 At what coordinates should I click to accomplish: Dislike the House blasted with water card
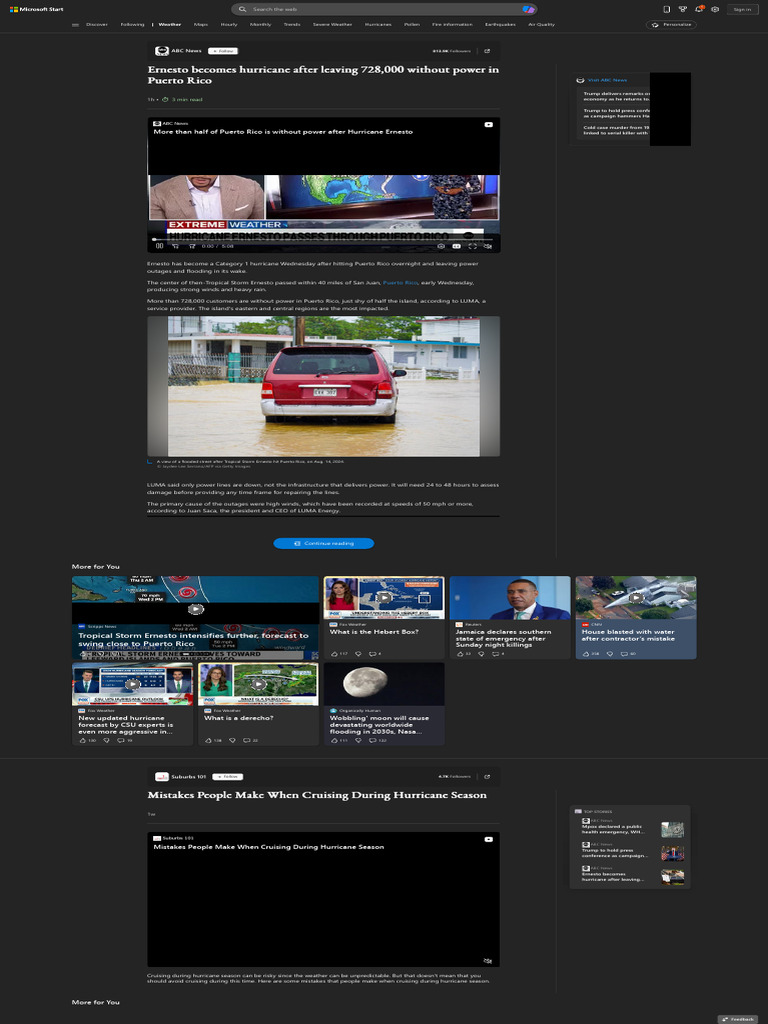click(609, 654)
